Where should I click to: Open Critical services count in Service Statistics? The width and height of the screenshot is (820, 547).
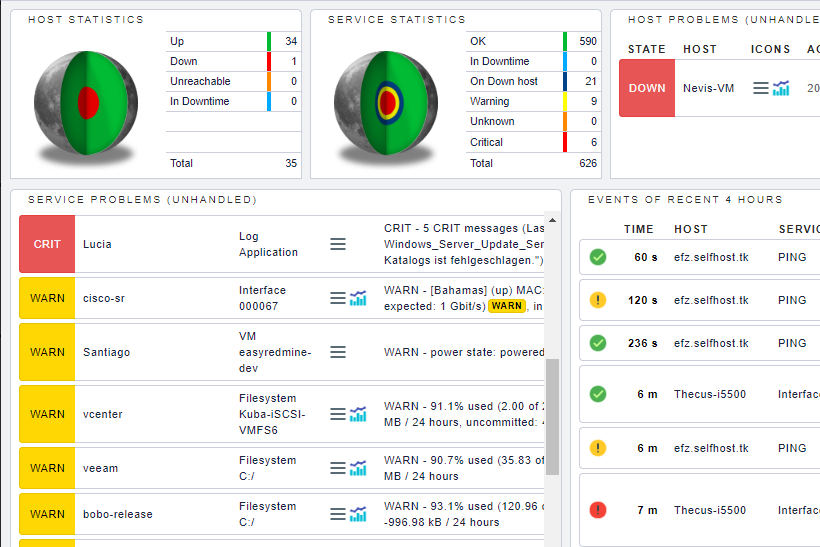pos(532,142)
